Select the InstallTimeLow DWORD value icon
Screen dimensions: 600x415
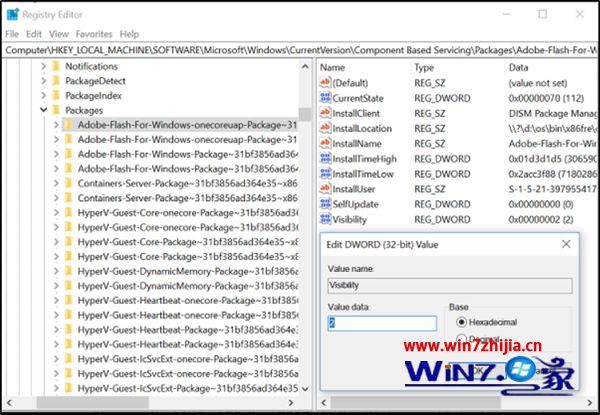coord(325,174)
